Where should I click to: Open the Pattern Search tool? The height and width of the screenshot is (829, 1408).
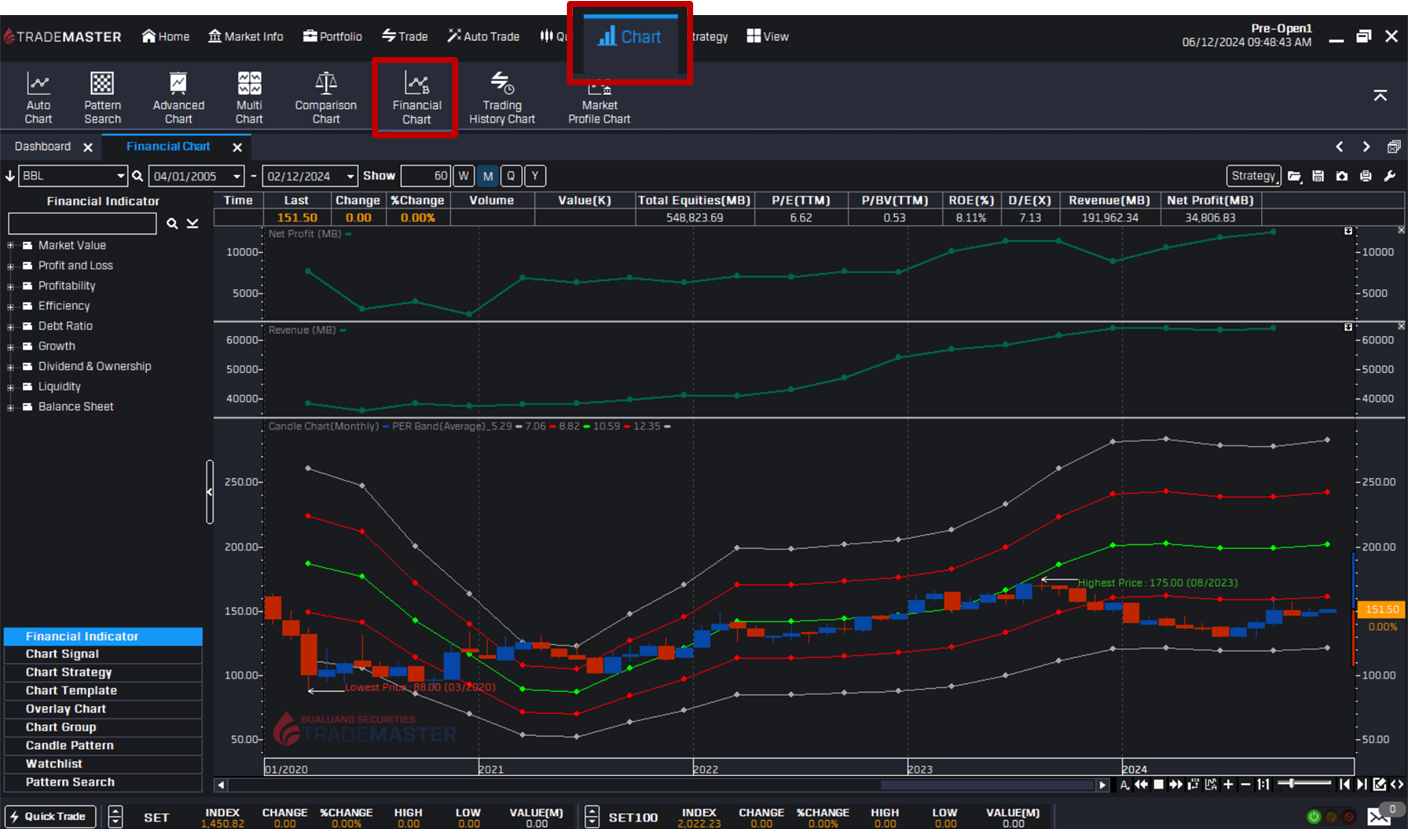pyautogui.click(x=102, y=97)
